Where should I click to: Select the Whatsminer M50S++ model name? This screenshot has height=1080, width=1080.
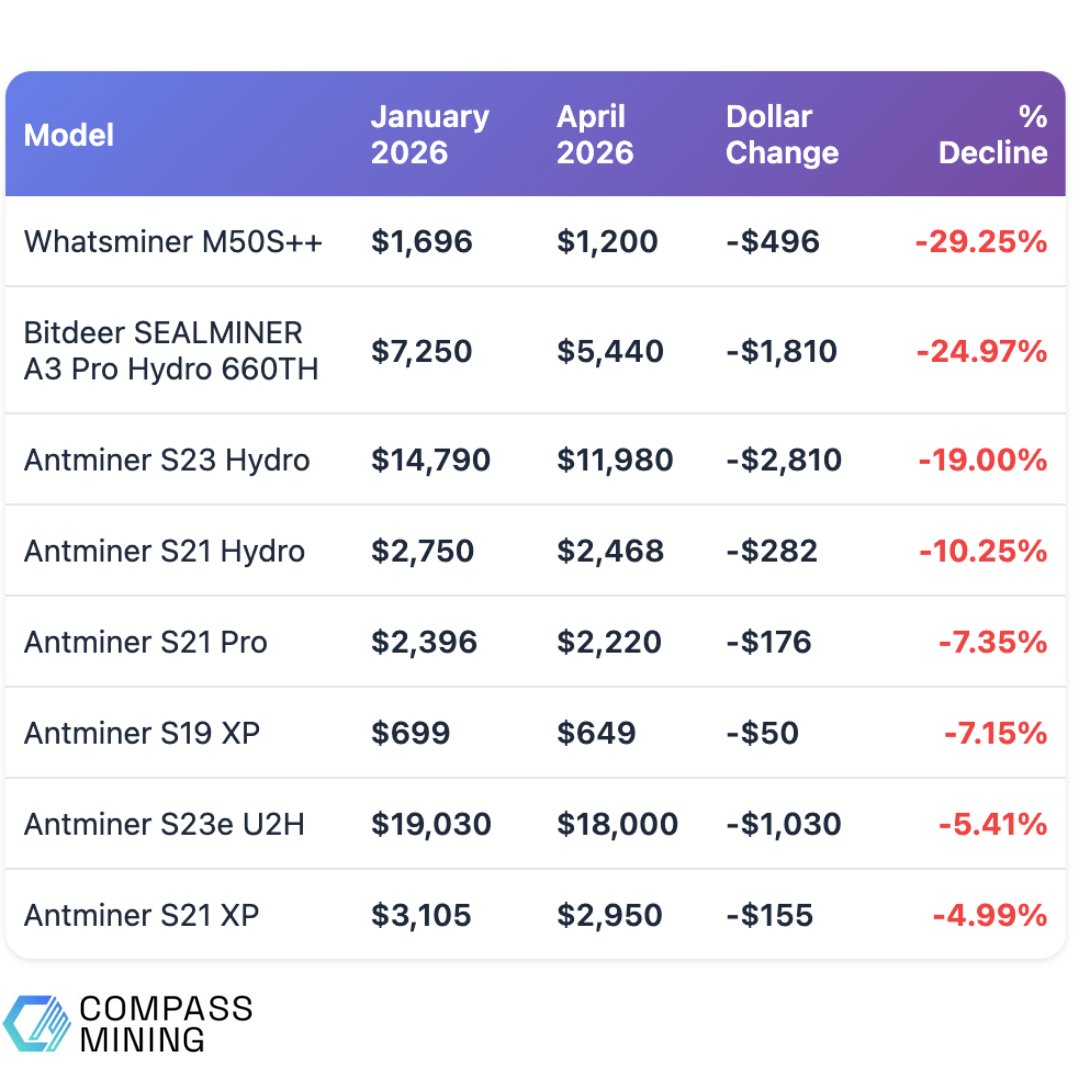[173, 241]
